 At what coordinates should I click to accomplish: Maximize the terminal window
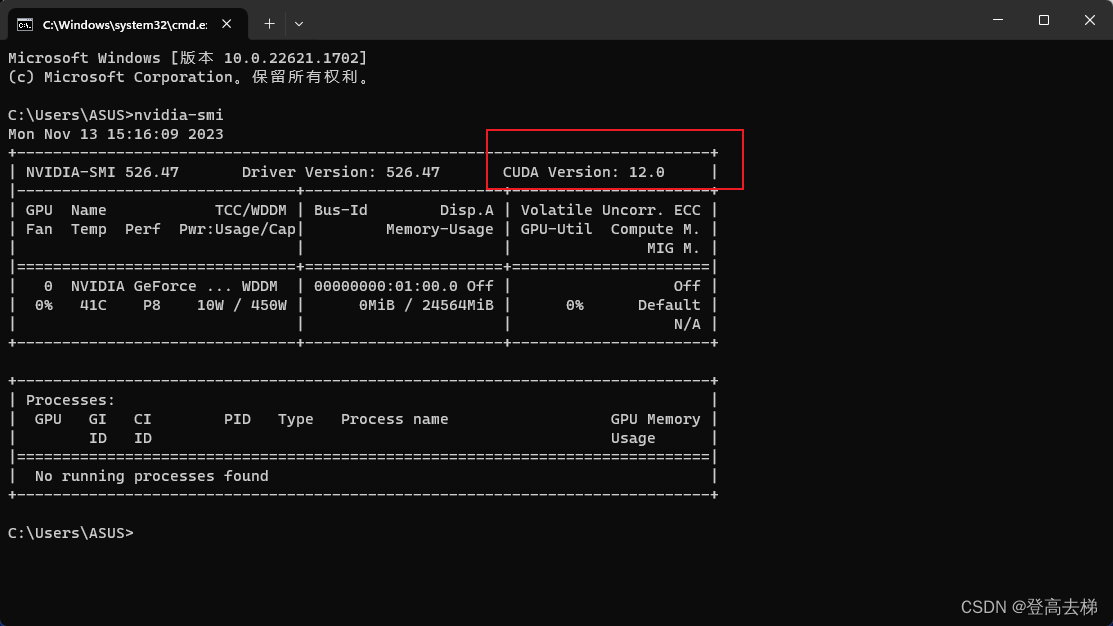point(1043,20)
